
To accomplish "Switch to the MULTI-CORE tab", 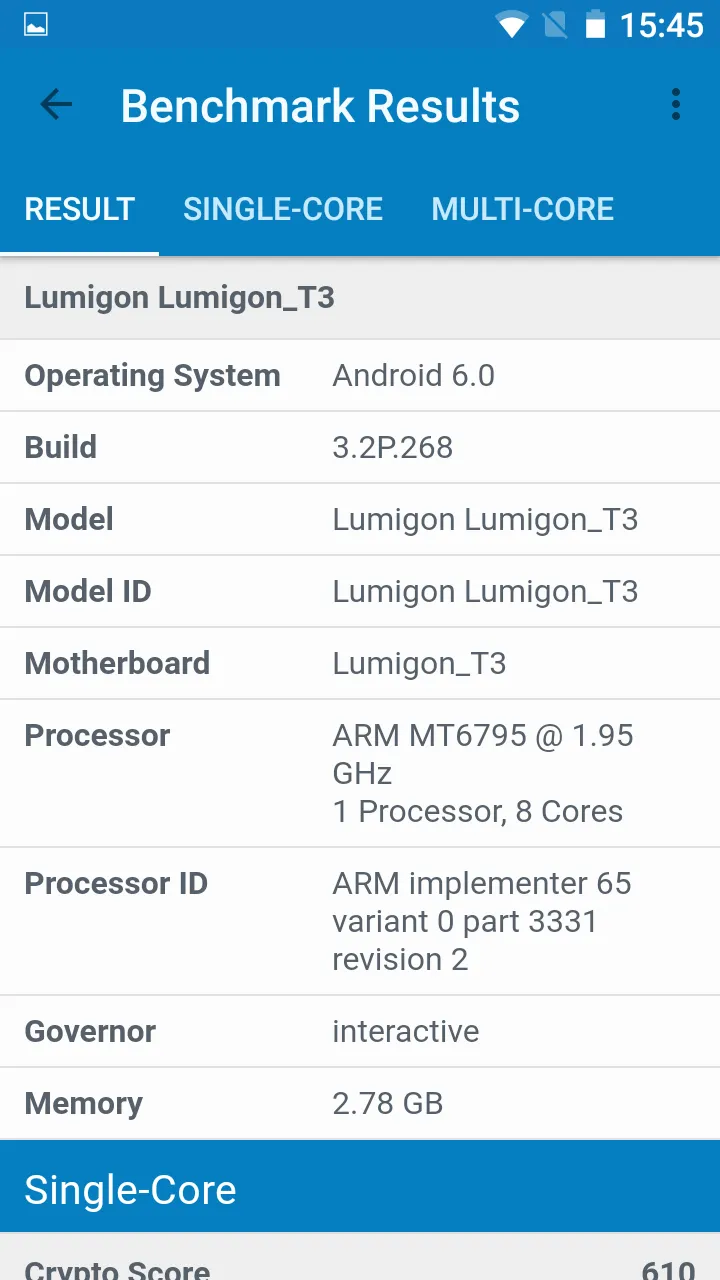I will pyautogui.click(x=522, y=209).
